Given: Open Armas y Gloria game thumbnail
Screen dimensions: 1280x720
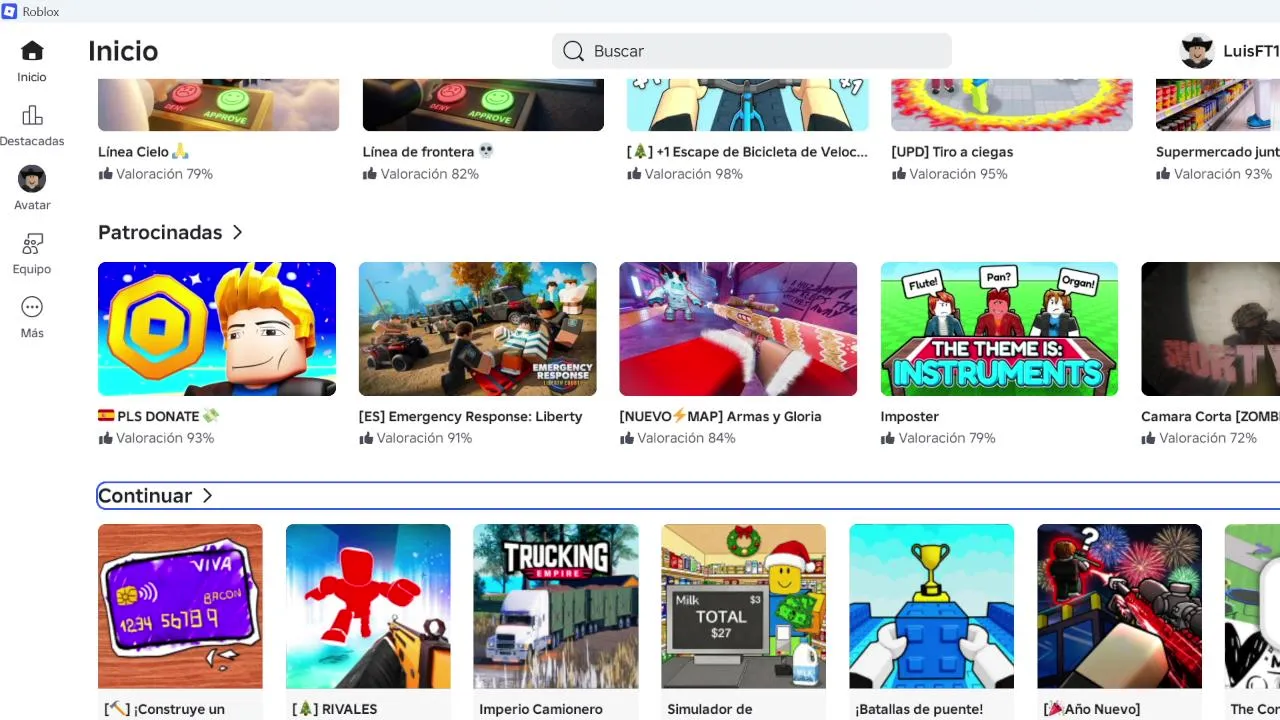Looking at the screenshot, I should point(738,329).
